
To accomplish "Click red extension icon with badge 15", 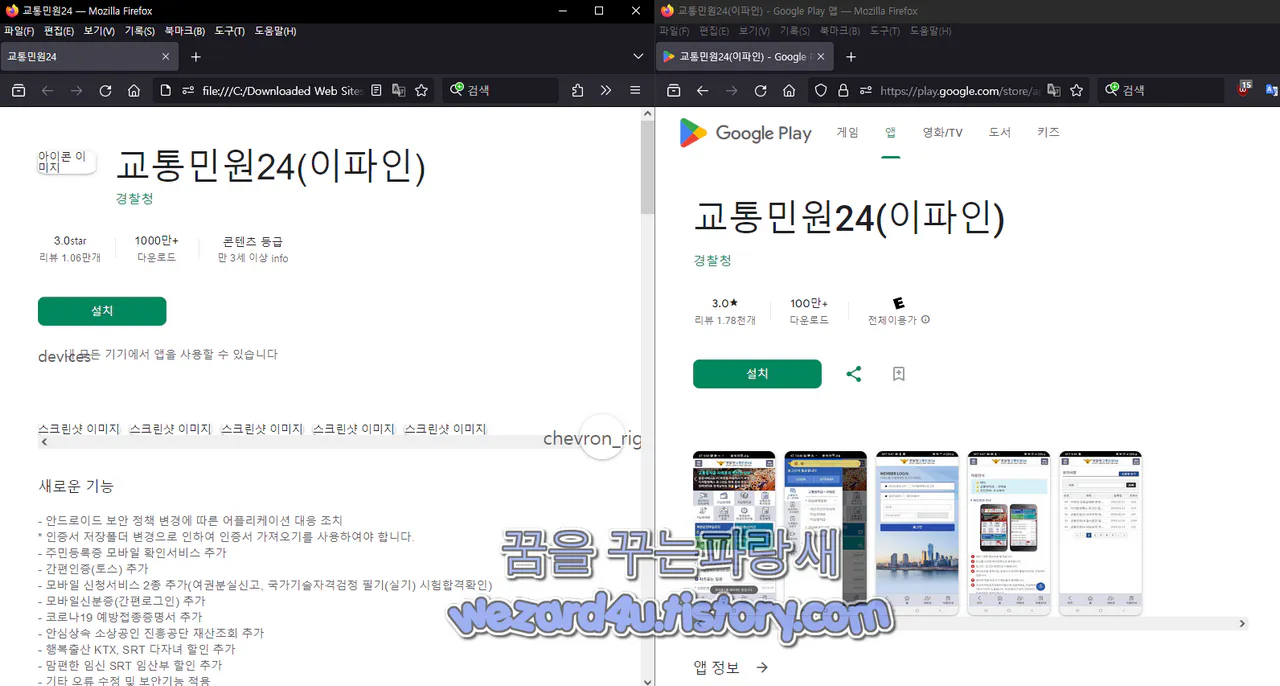I will tap(1245, 88).
